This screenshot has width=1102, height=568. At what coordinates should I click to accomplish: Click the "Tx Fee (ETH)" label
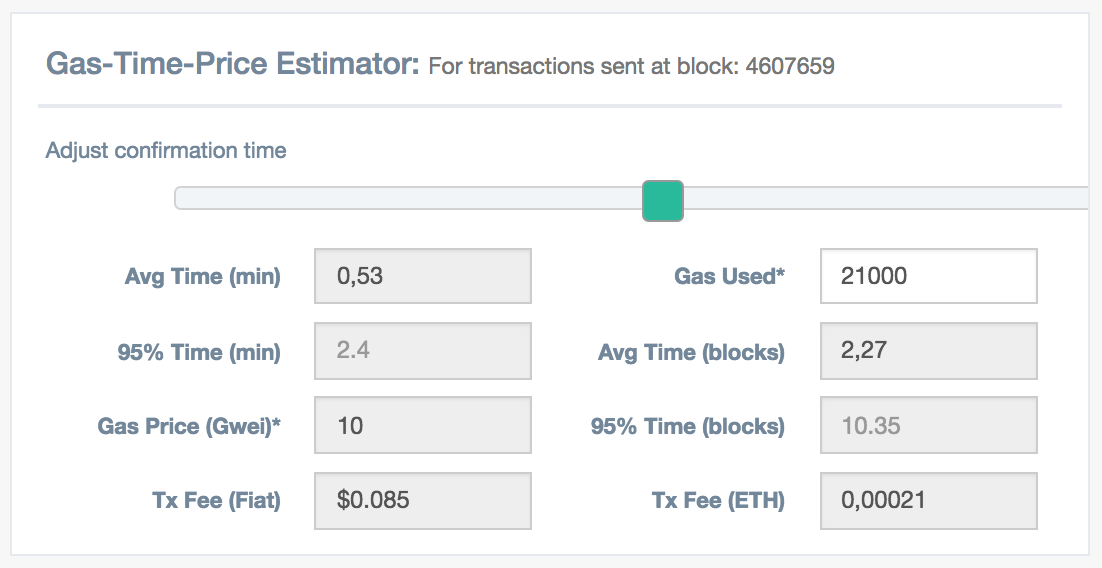point(718,501)
